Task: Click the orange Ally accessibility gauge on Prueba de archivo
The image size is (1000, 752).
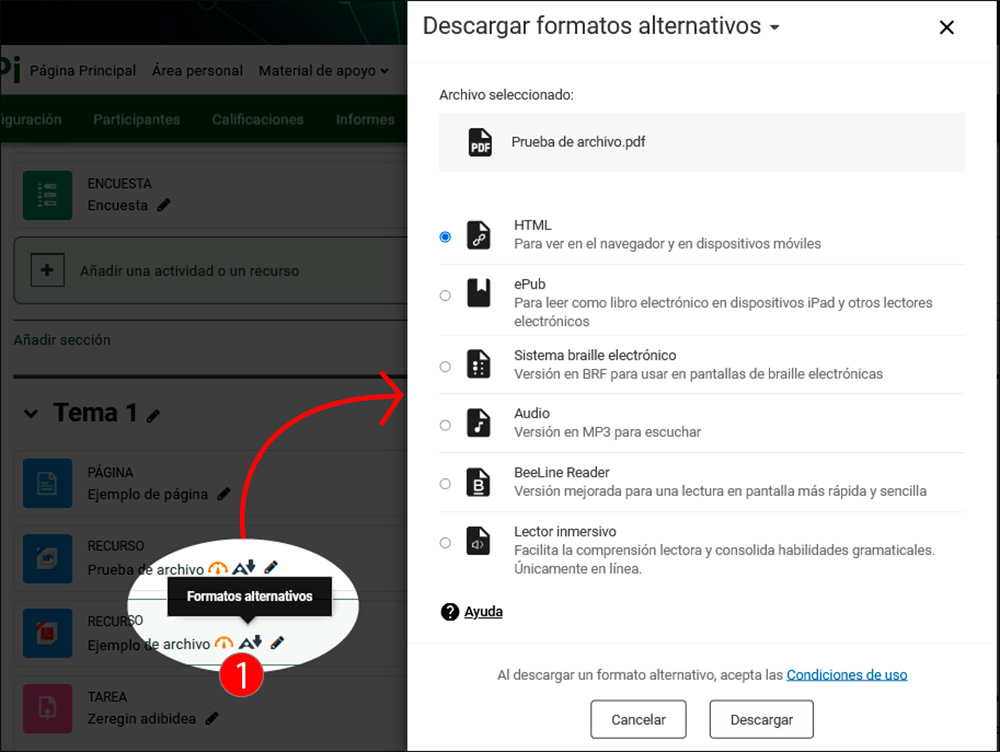Action: point(218,569)
